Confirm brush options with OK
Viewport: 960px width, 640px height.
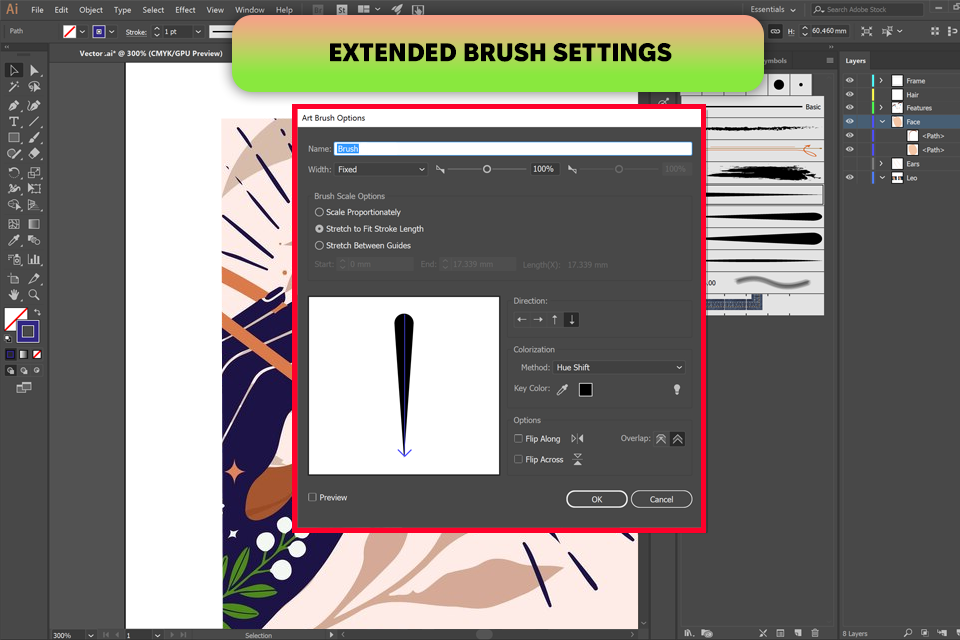[x=597, y=499]
